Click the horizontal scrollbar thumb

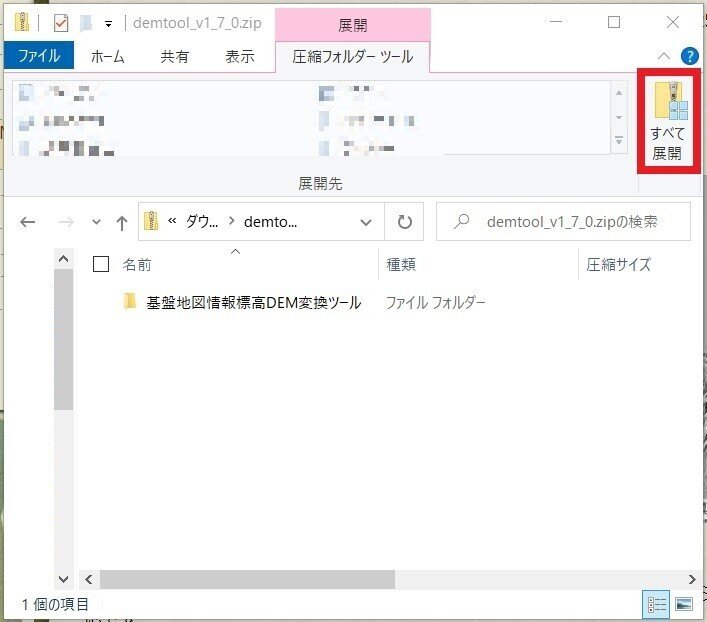[247, 580]
